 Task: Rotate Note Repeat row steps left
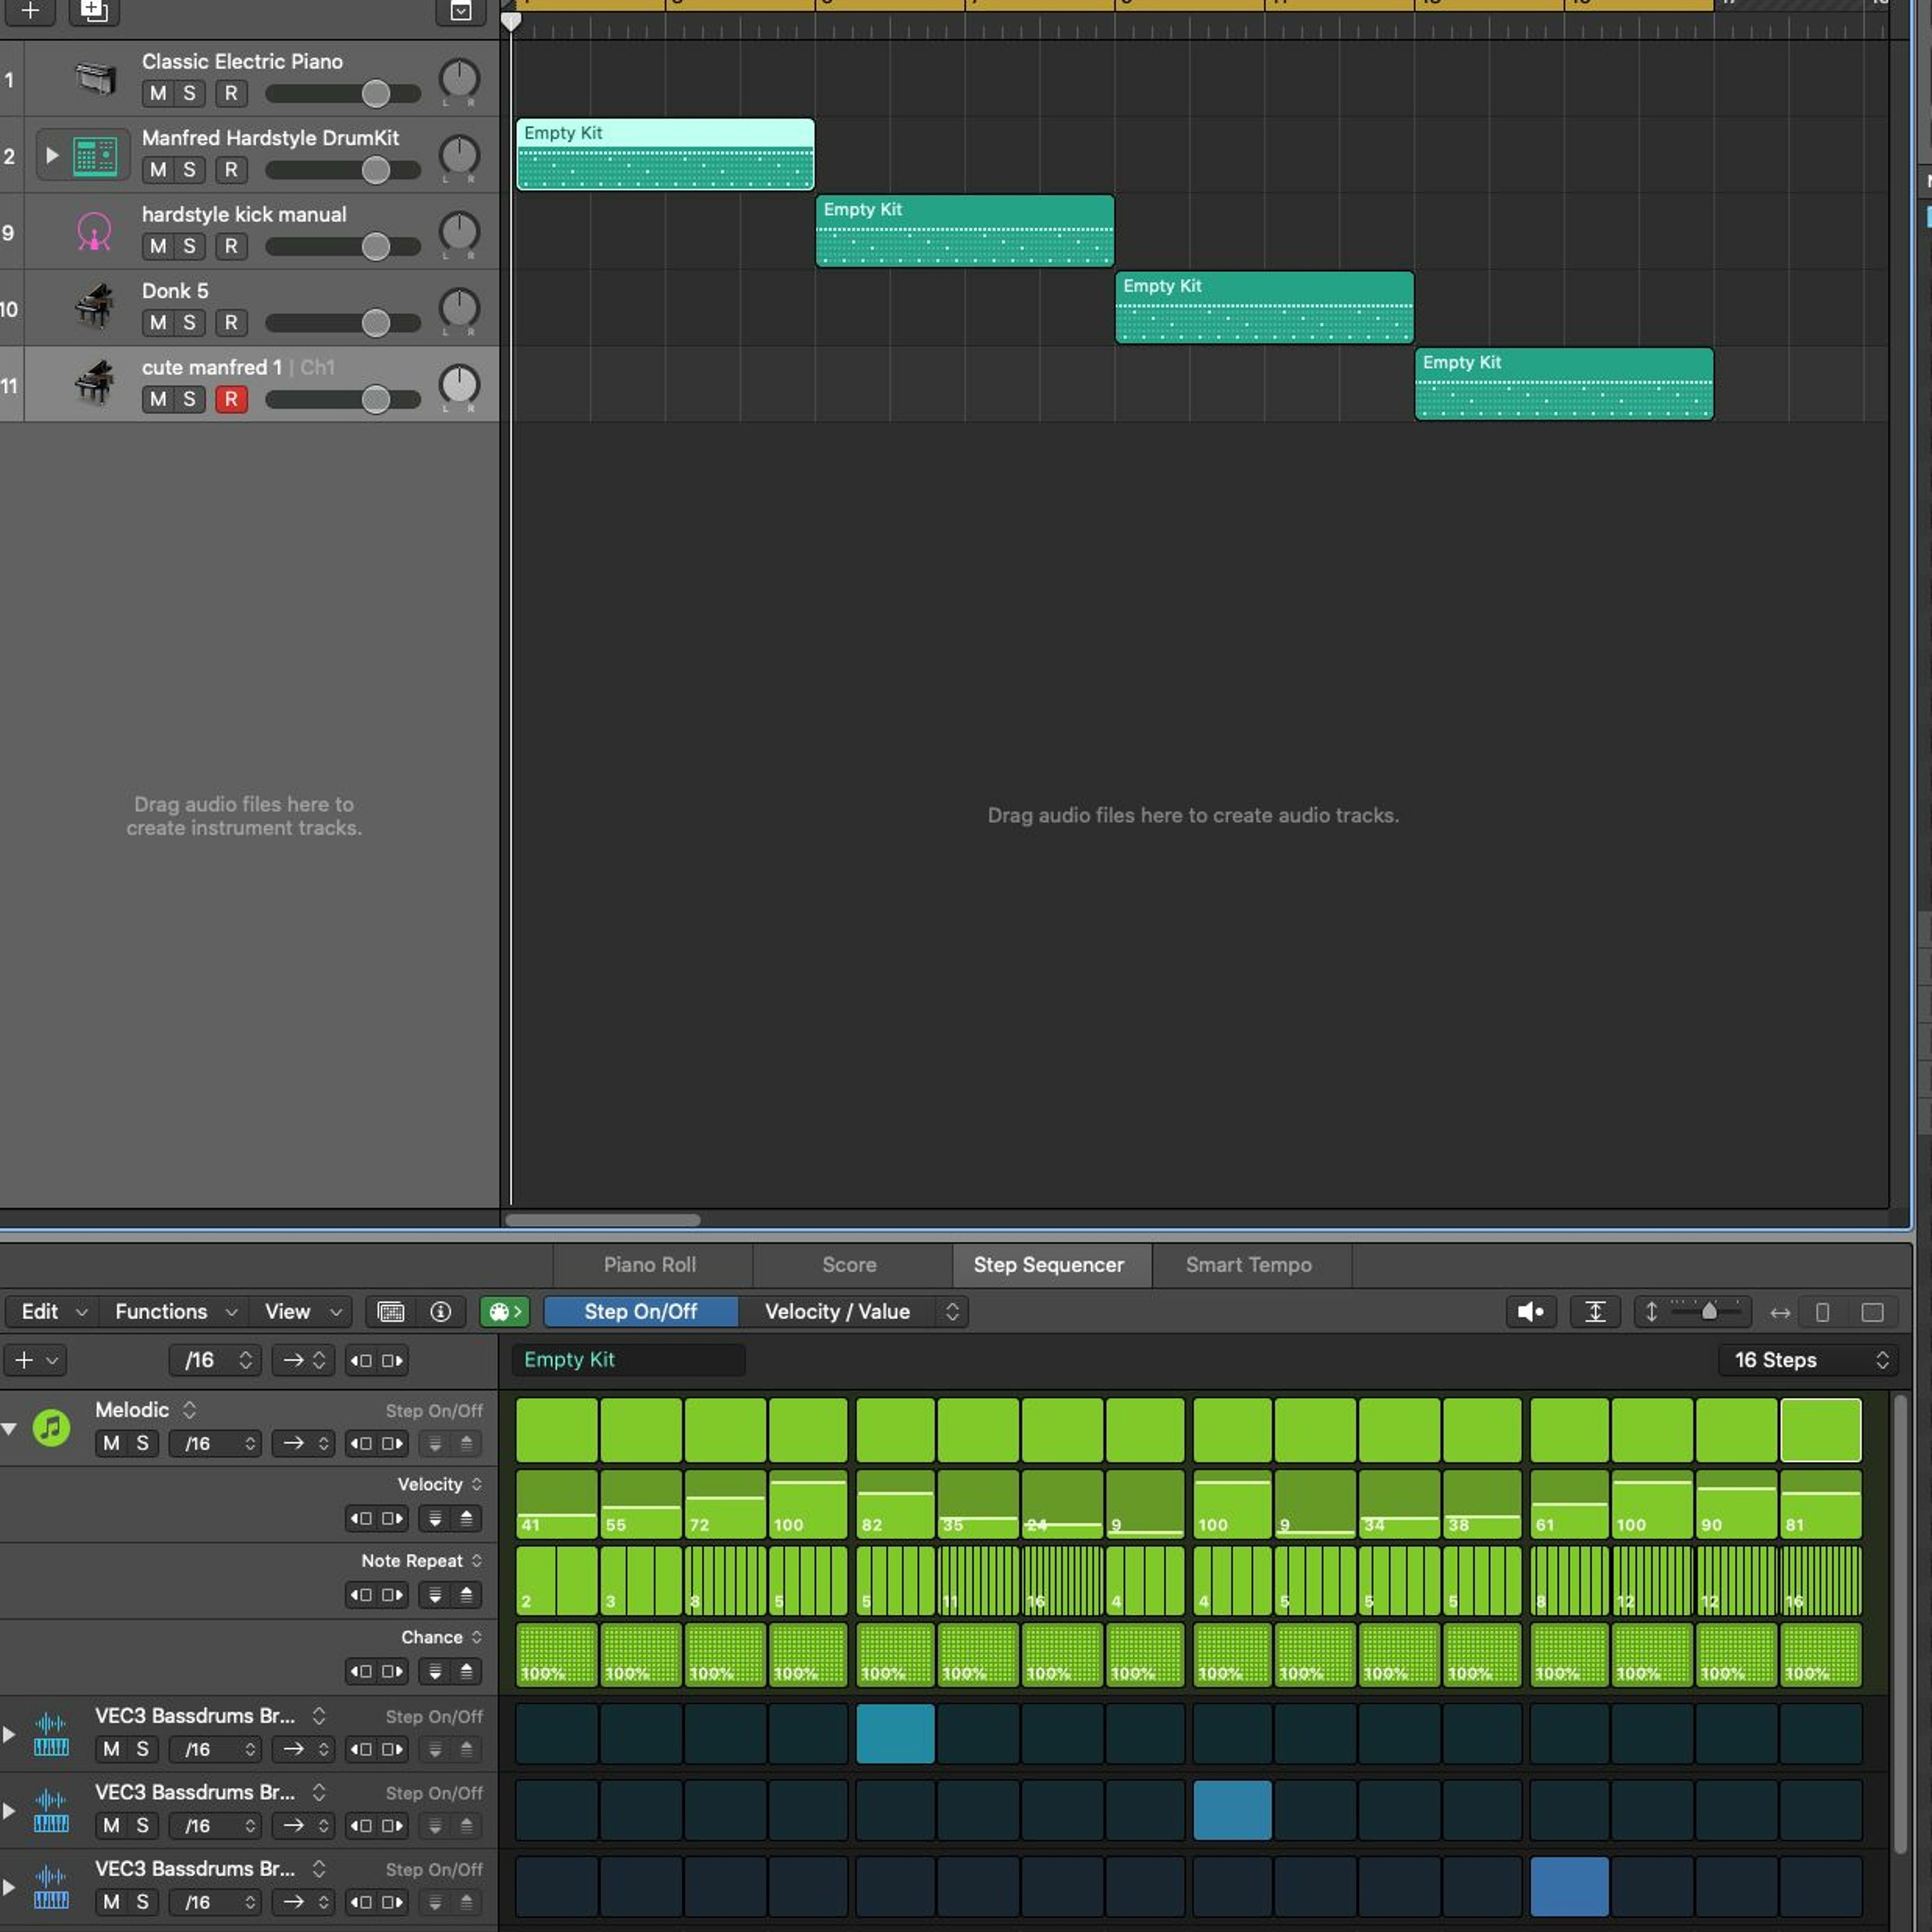pyautogui.click(x=360, y=1594)
